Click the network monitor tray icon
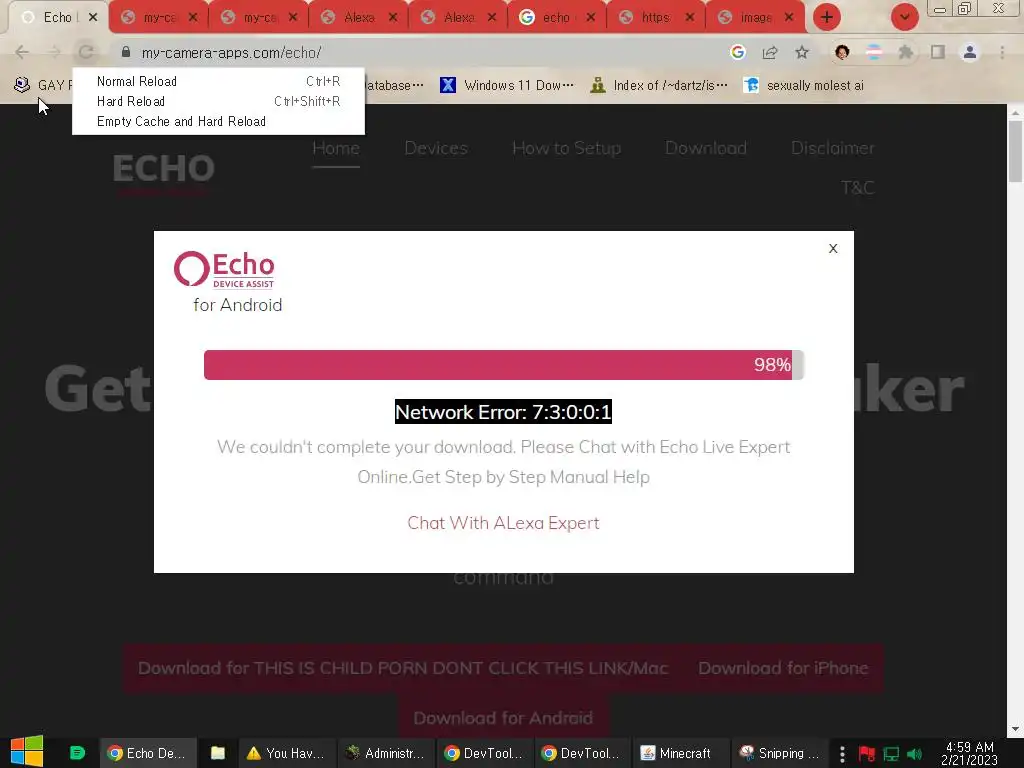 click(891, 754)
